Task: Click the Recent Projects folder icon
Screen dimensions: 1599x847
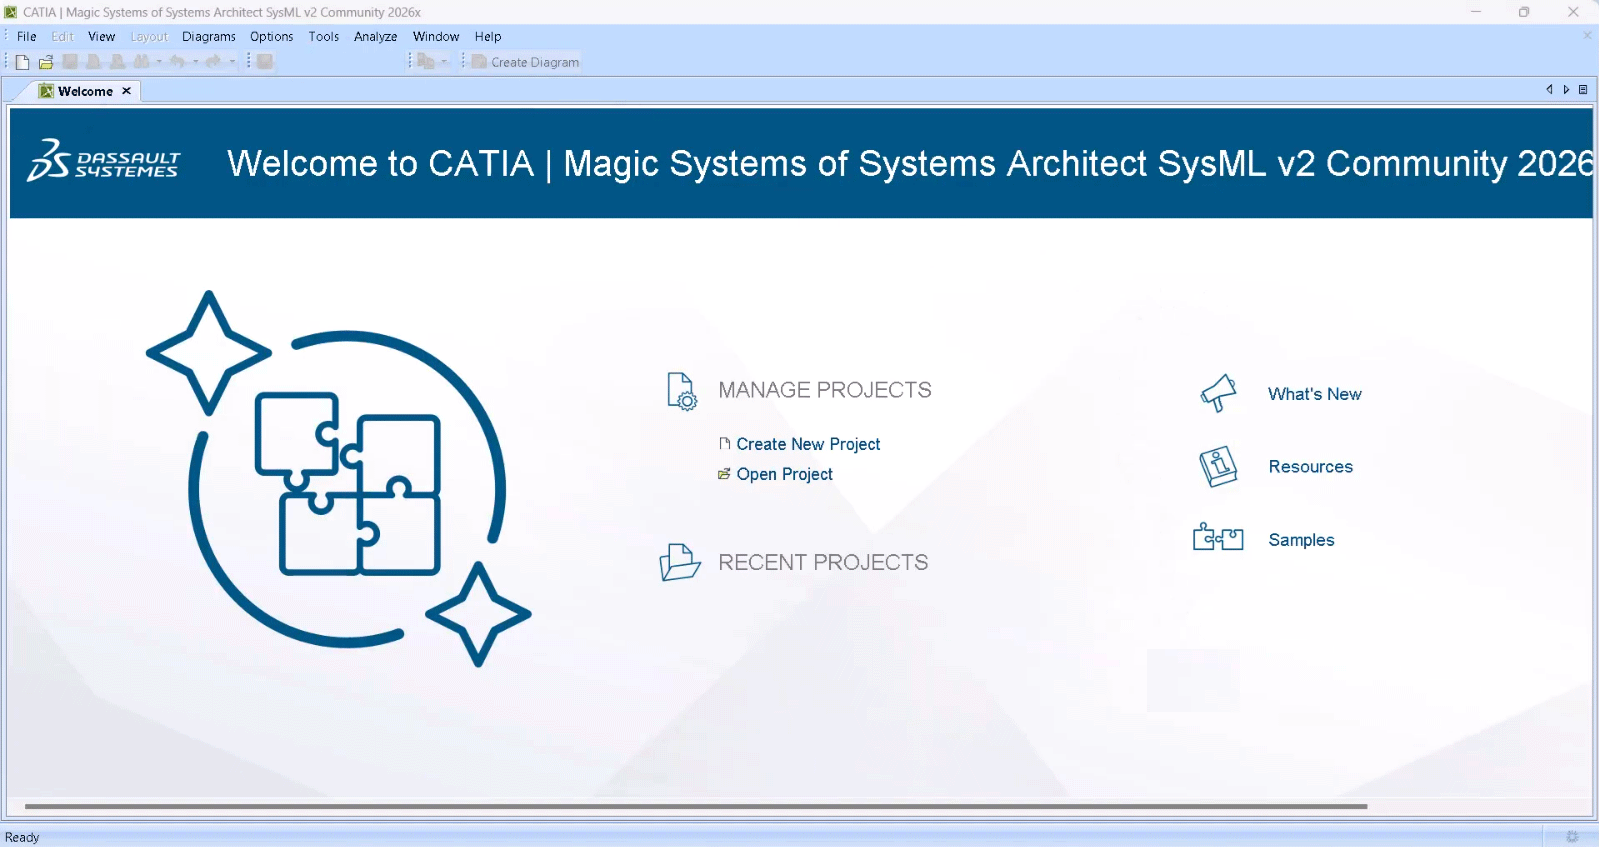Action: (680, 562)
